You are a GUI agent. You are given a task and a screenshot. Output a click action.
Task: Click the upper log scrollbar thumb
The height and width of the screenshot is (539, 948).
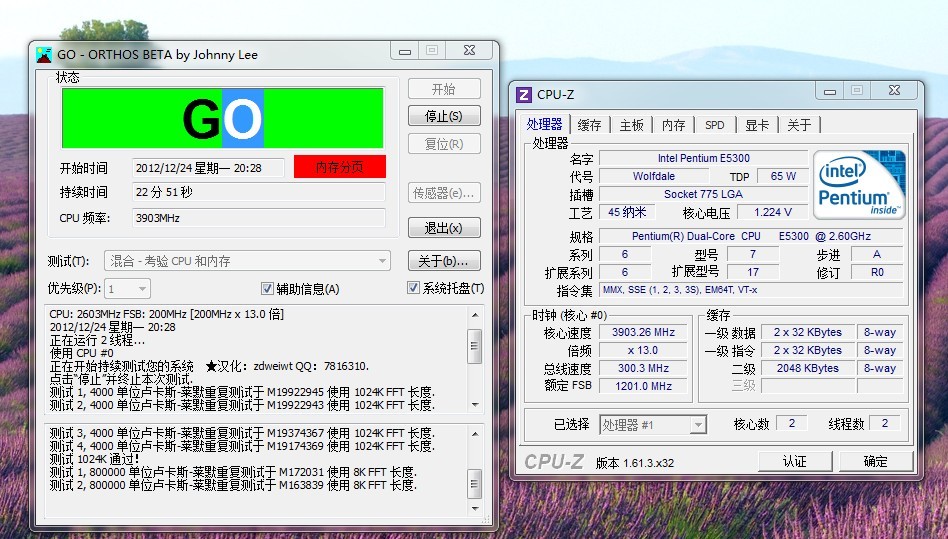pos(475,346)
